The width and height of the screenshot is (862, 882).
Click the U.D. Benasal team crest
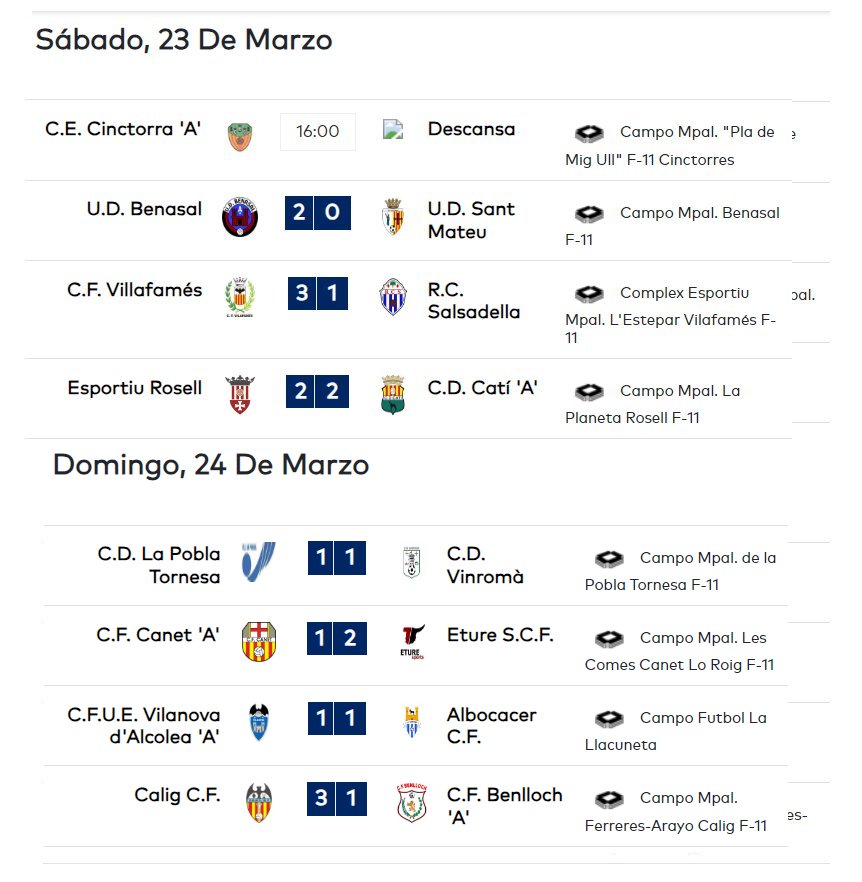click(x=240, y=217)
